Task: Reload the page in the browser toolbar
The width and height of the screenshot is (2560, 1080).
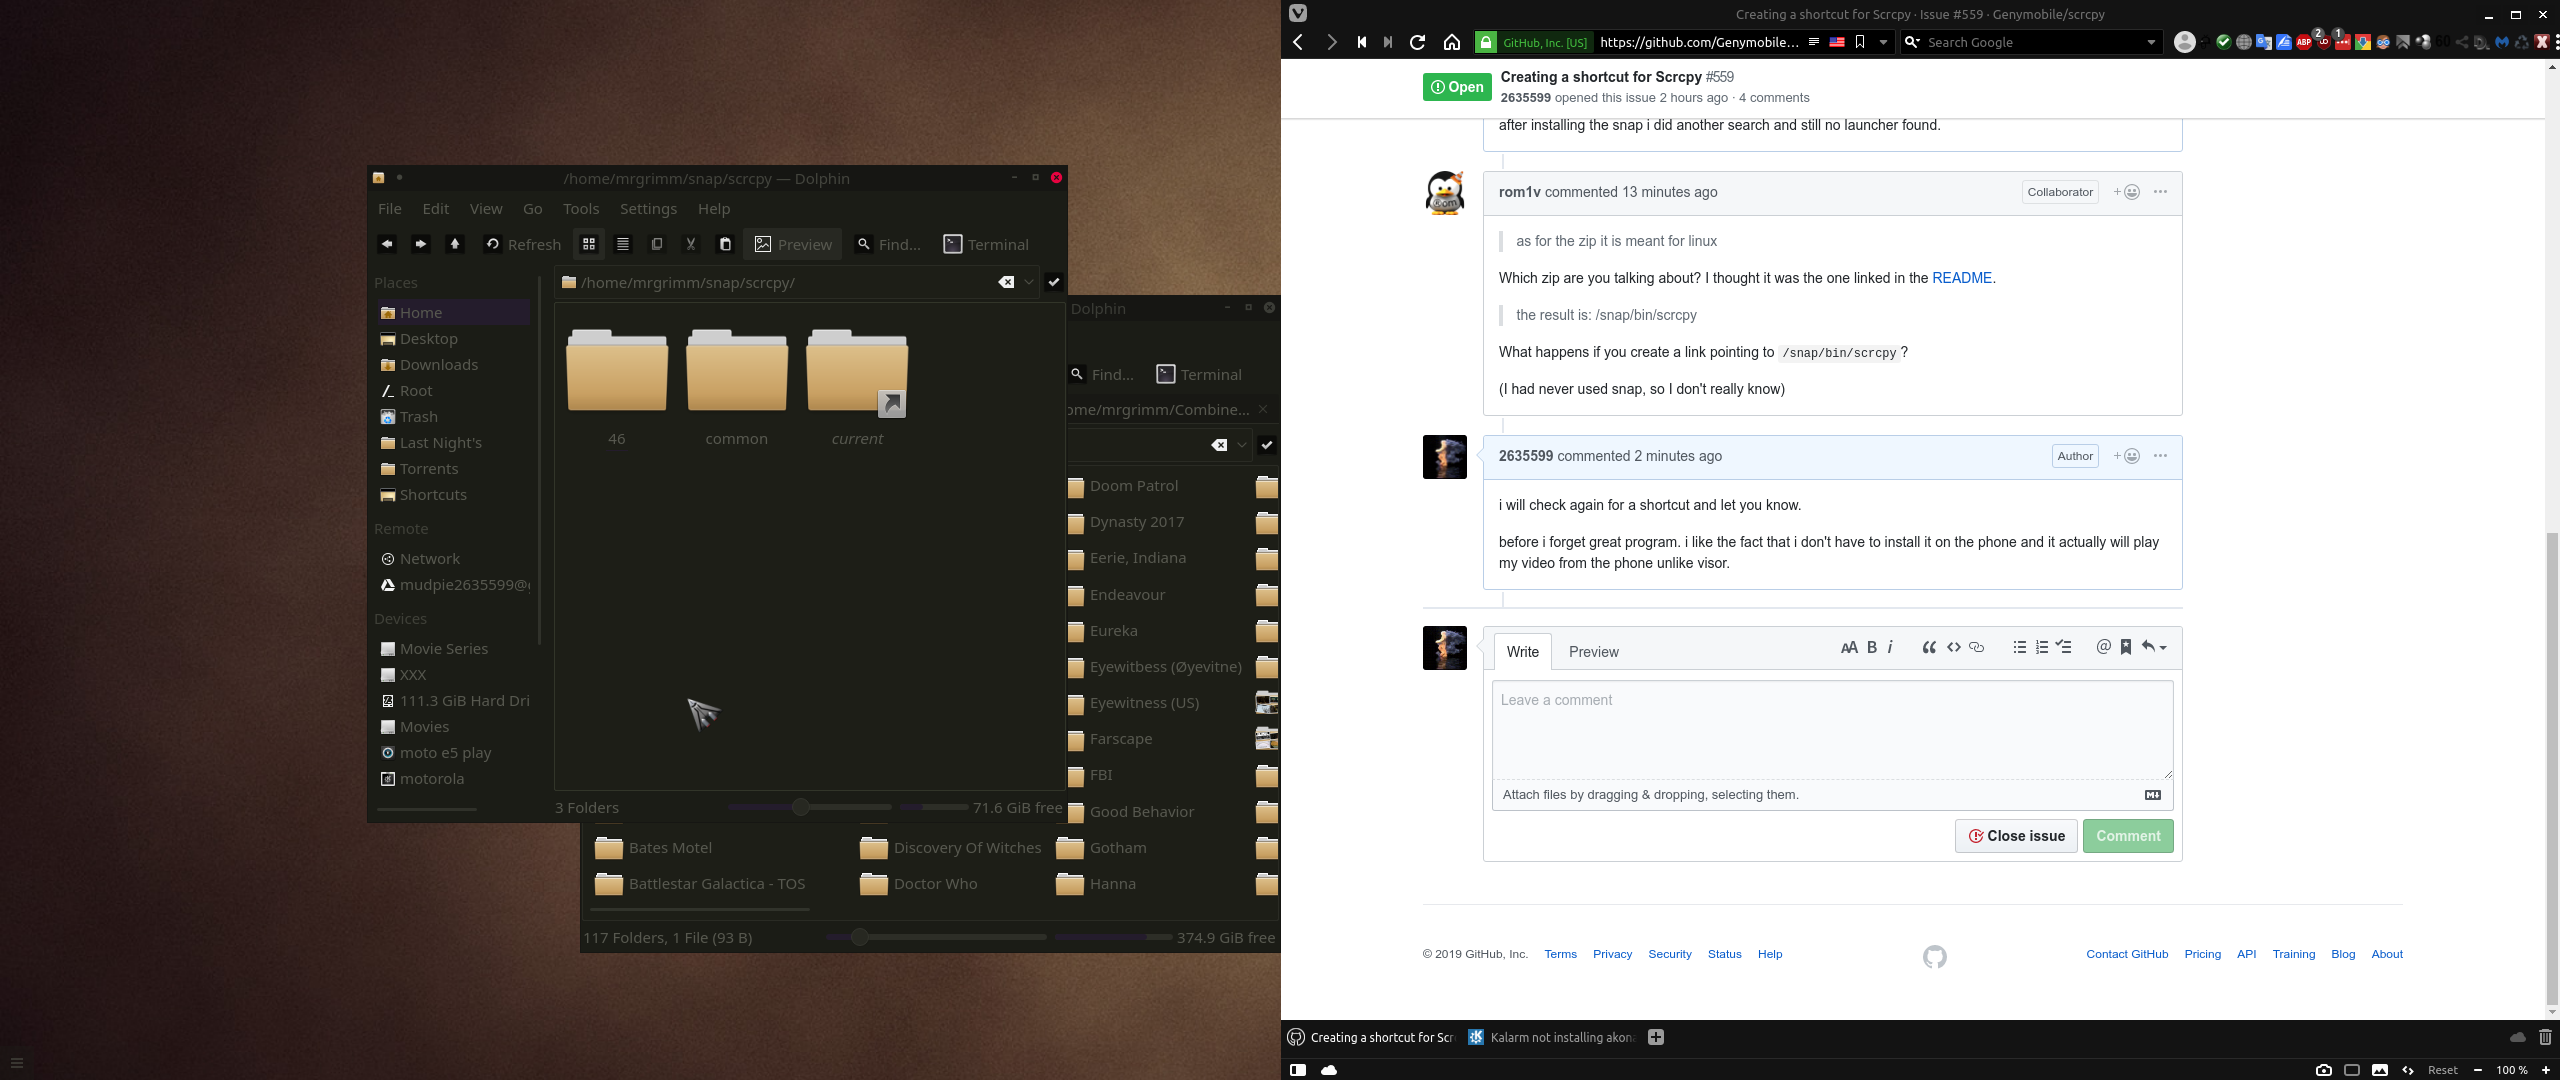Action: coord(1417,42)
